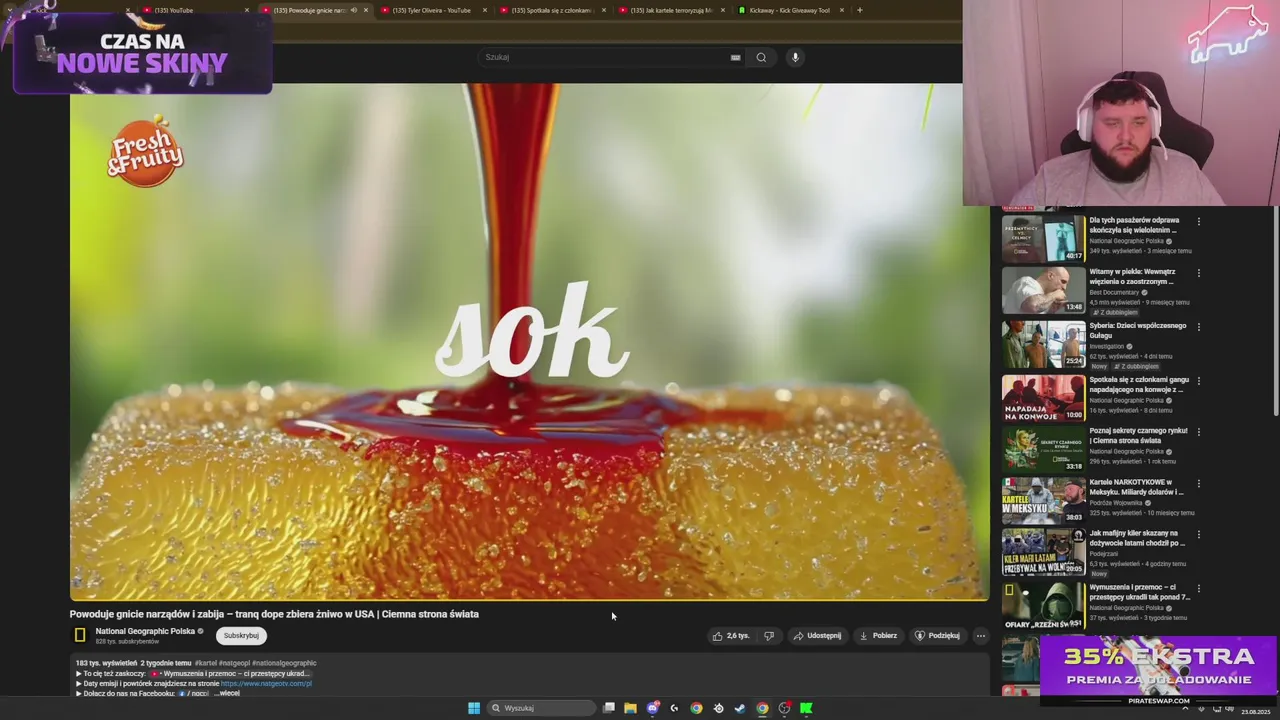Open options menu for 'Wymuszenia i przemoc' video
This screenshot has height=720, width=1280.
click(x=1198, y=589)
